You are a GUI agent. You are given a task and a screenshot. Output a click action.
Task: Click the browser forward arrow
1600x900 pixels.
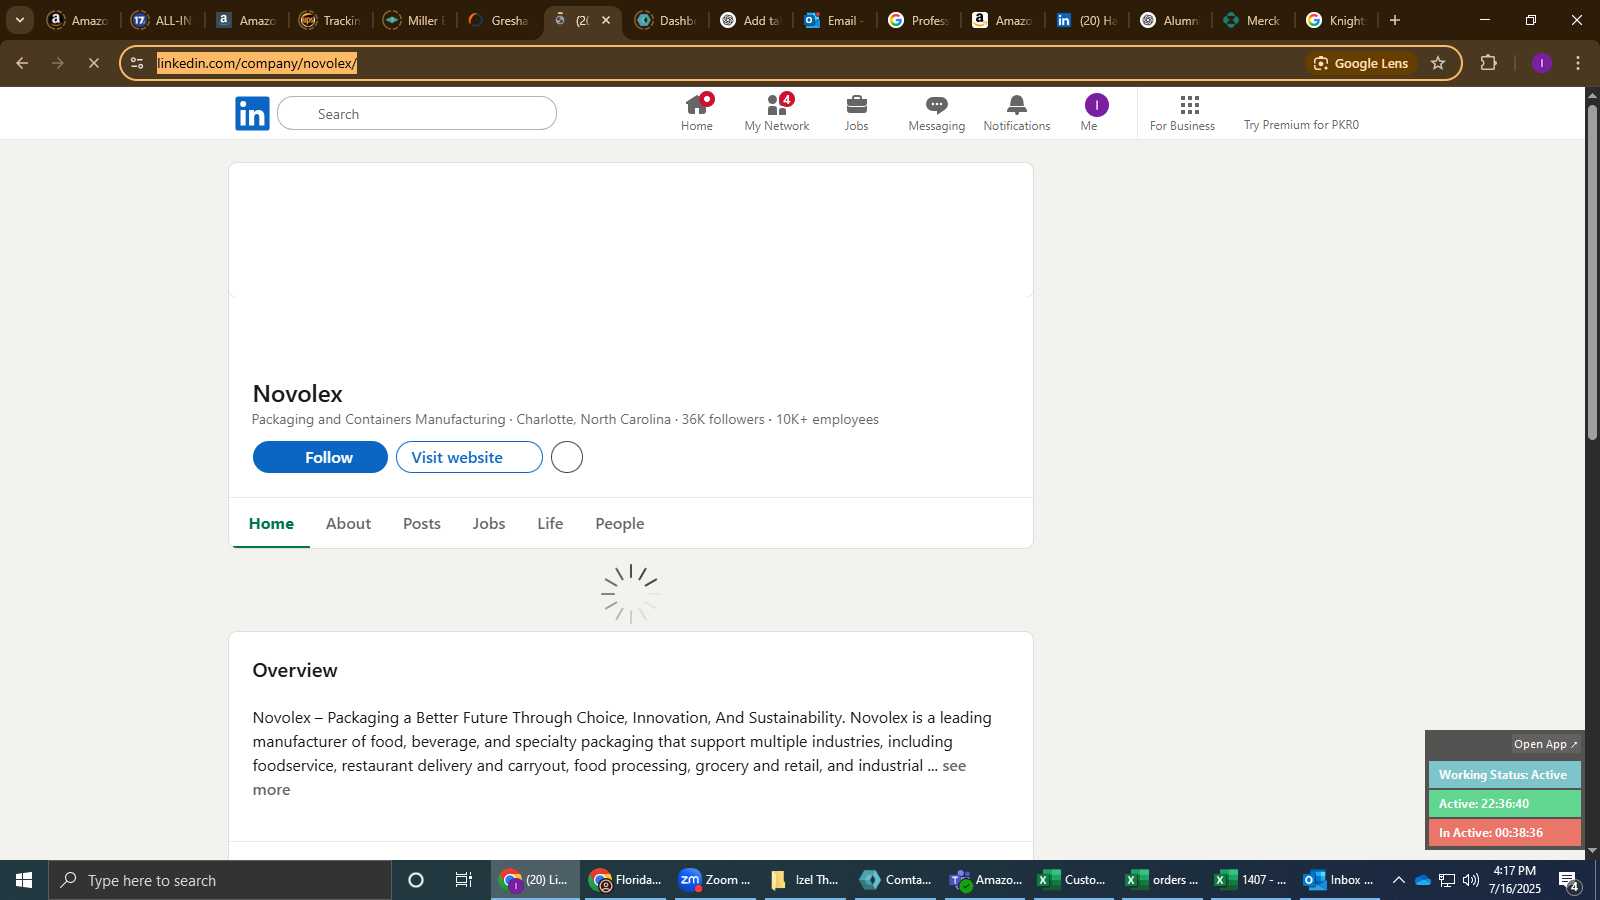tap(58, 63)
